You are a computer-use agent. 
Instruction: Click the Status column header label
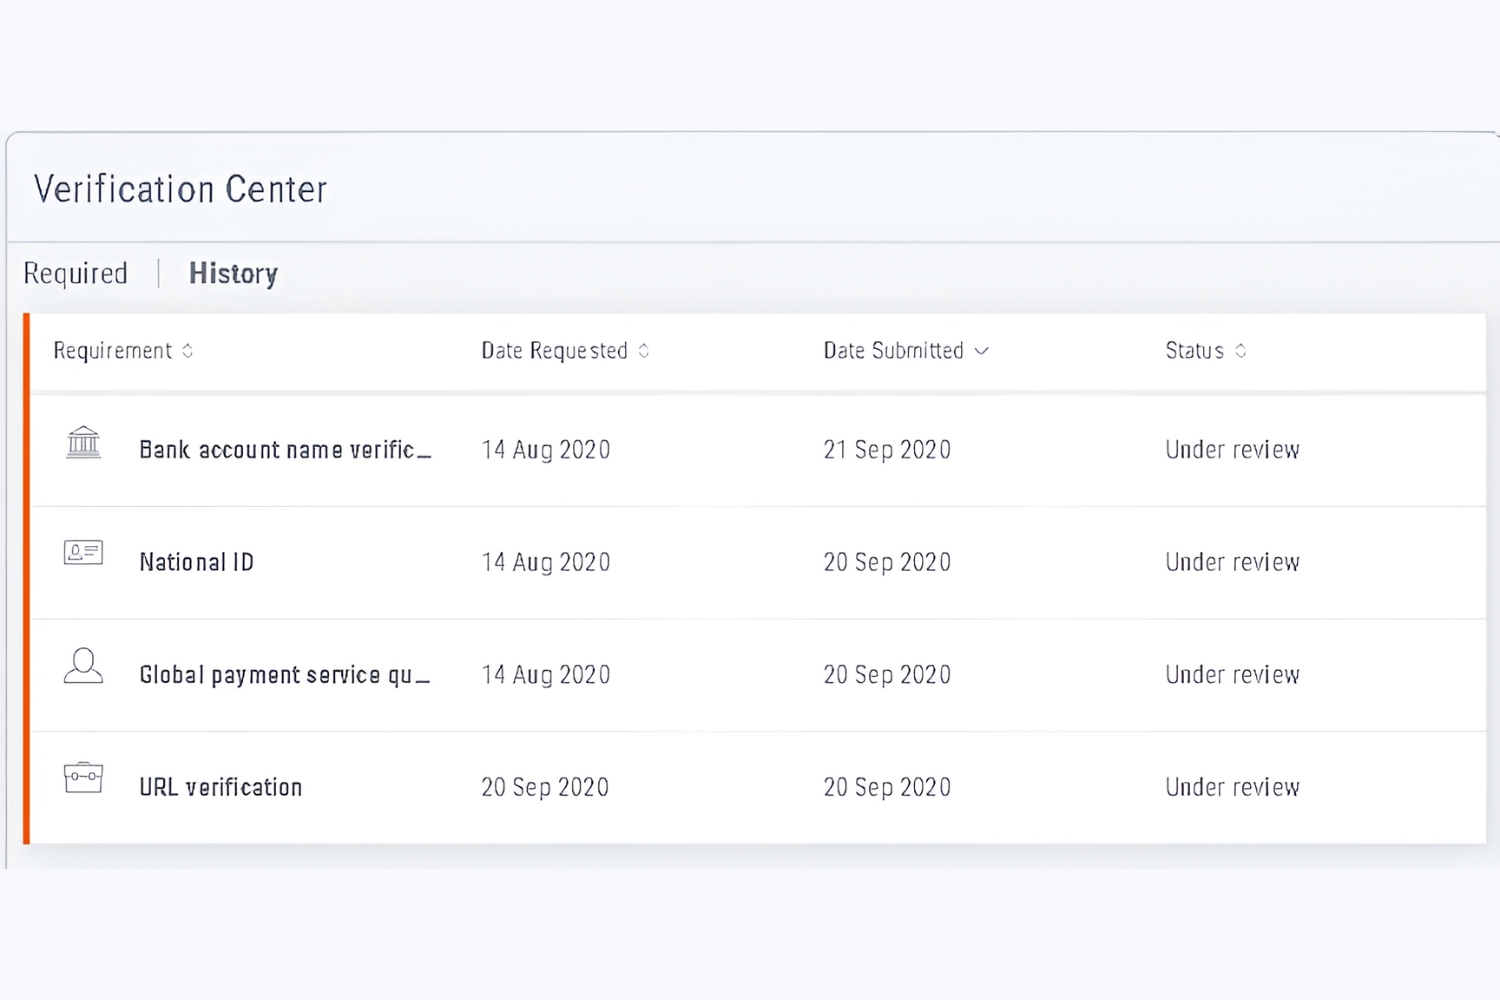click(x=1194, y=351)
